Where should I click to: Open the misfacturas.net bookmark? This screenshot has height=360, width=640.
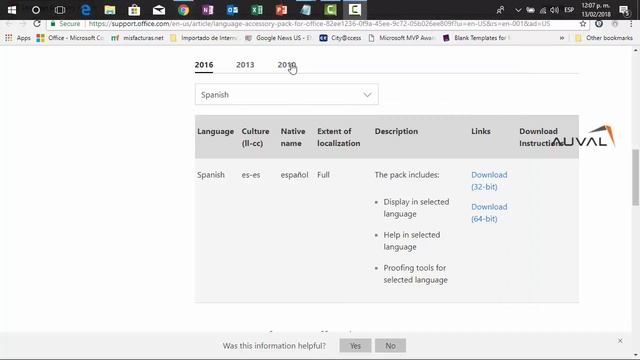point(138,38)
